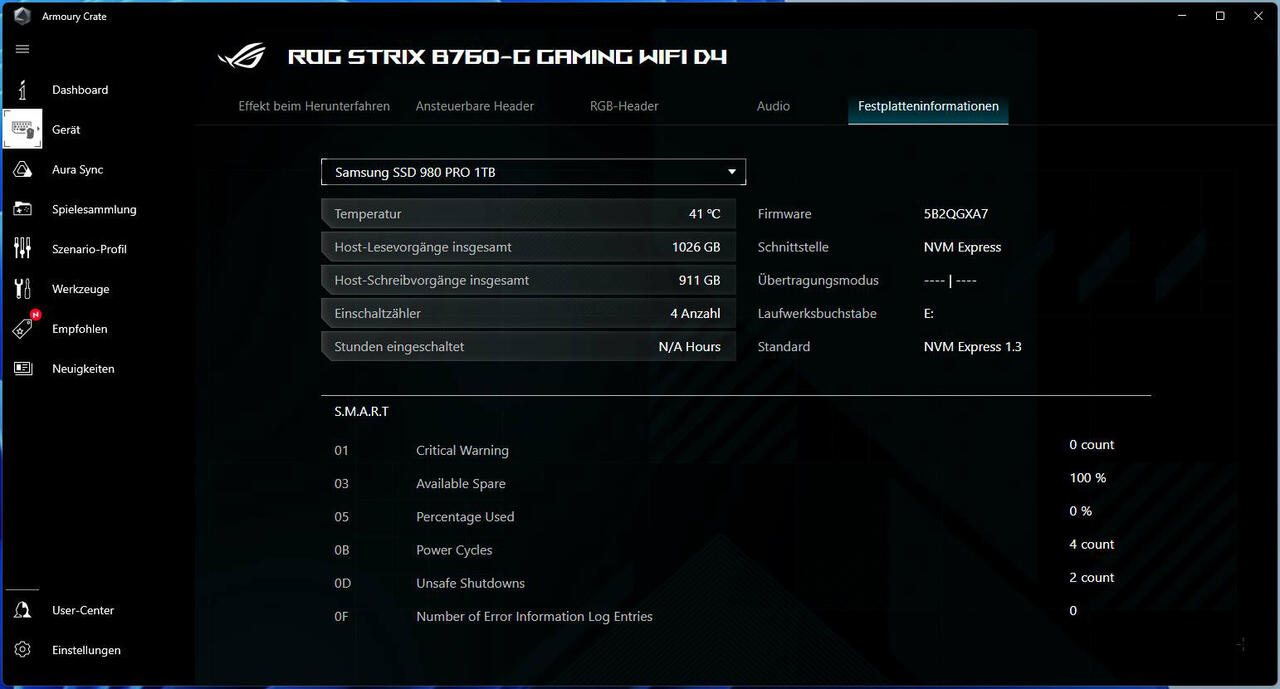Open the Werkzeuge label

point(81,289)
